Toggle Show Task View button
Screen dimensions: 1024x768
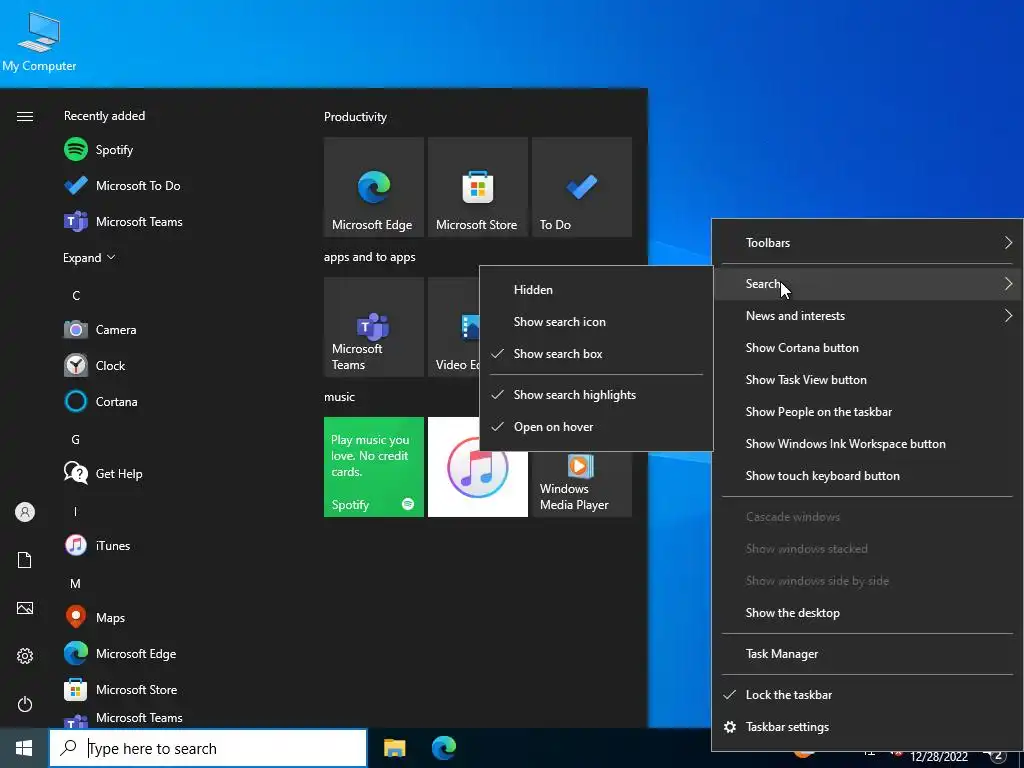click(x=868, y=379)
